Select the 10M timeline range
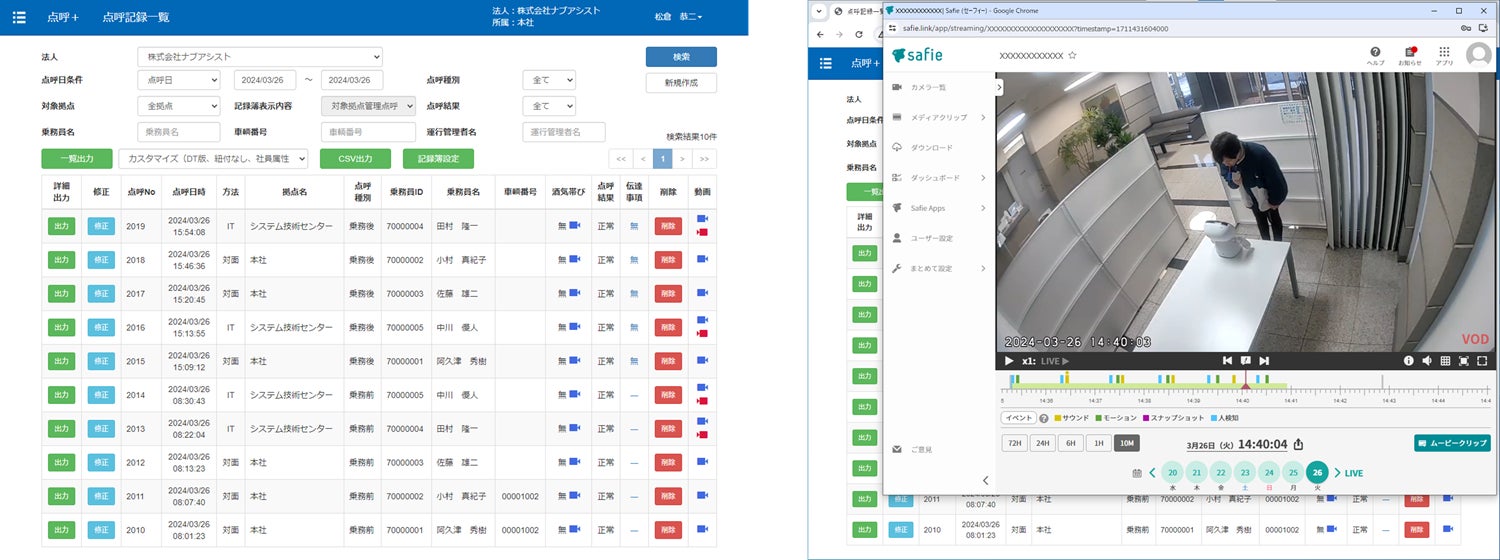Screen dimensions: 1500x560 pos(1127,443)
